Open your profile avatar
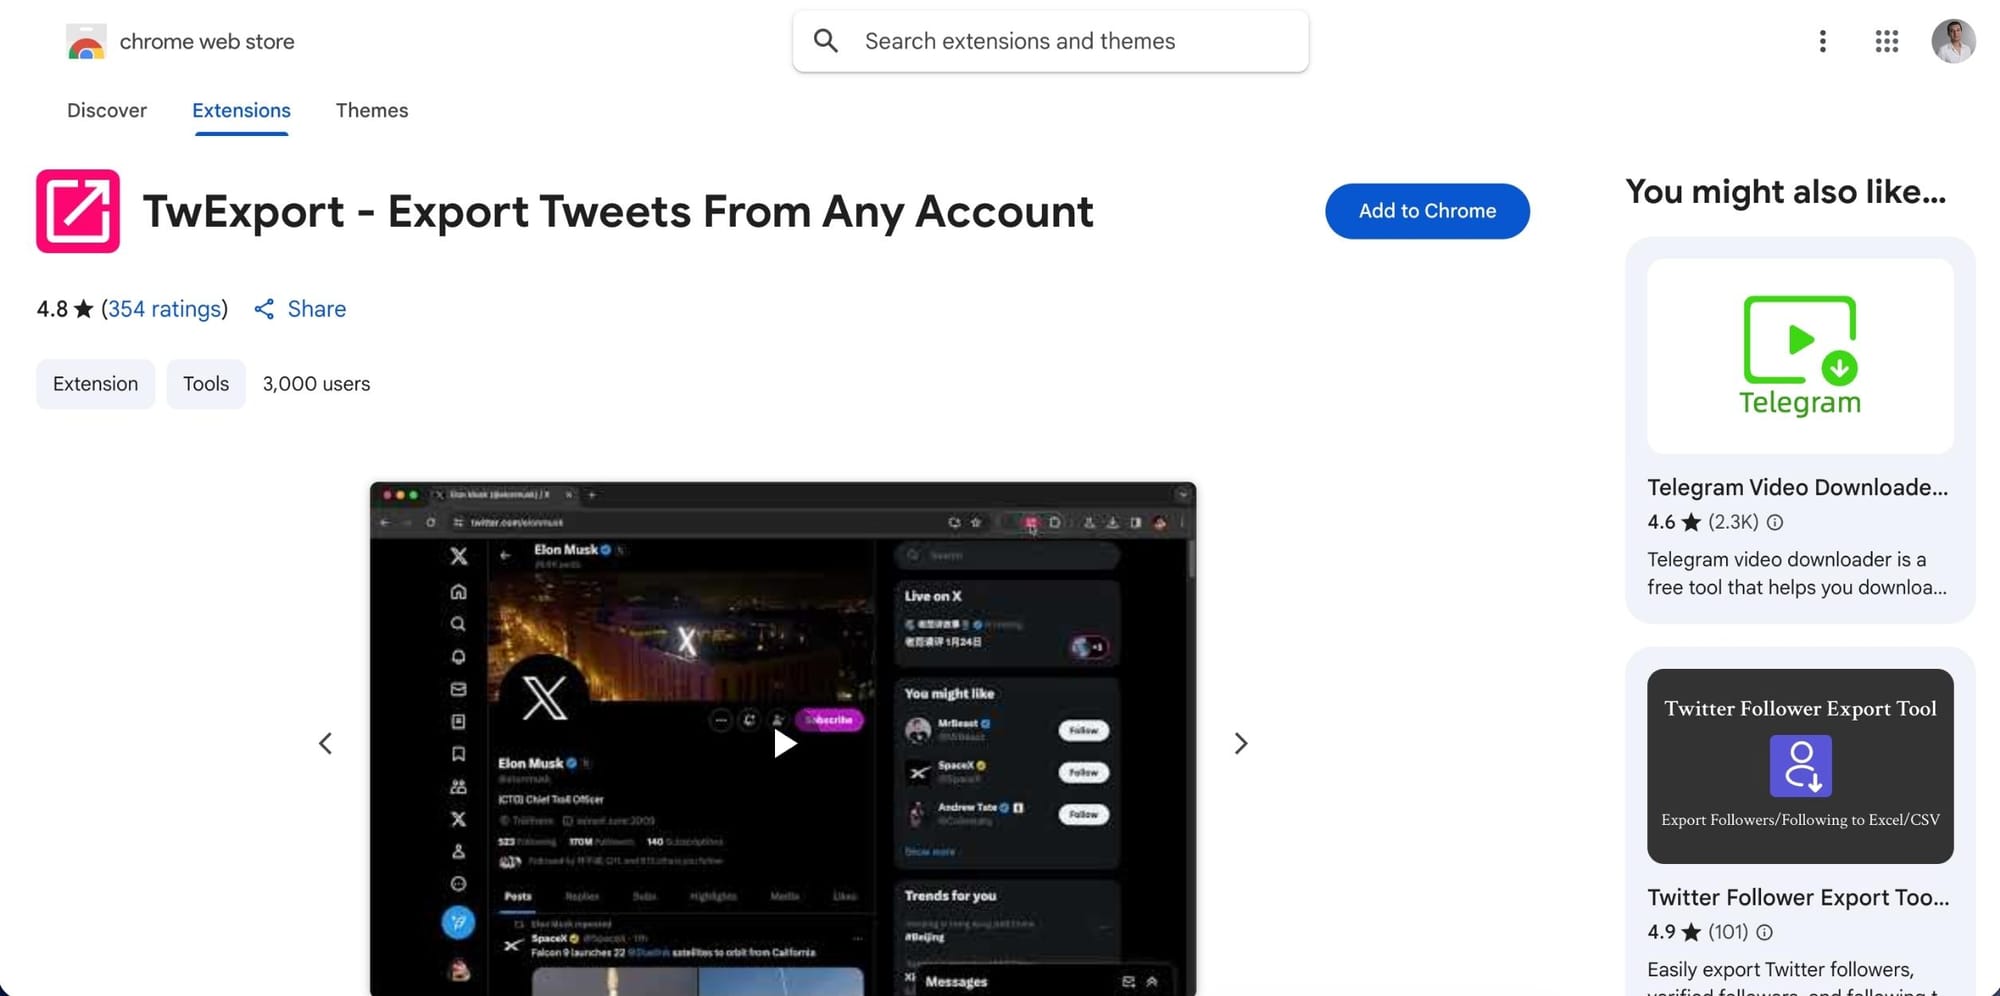 (1953, 41)
